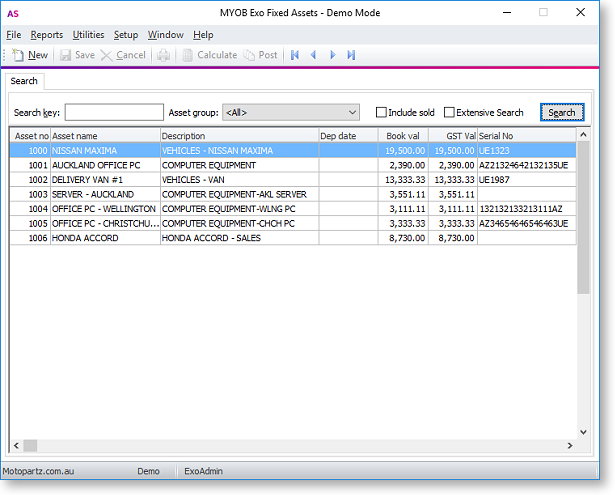
Task: Tick the Extensive Search checkbox
Action: [450, 113]
